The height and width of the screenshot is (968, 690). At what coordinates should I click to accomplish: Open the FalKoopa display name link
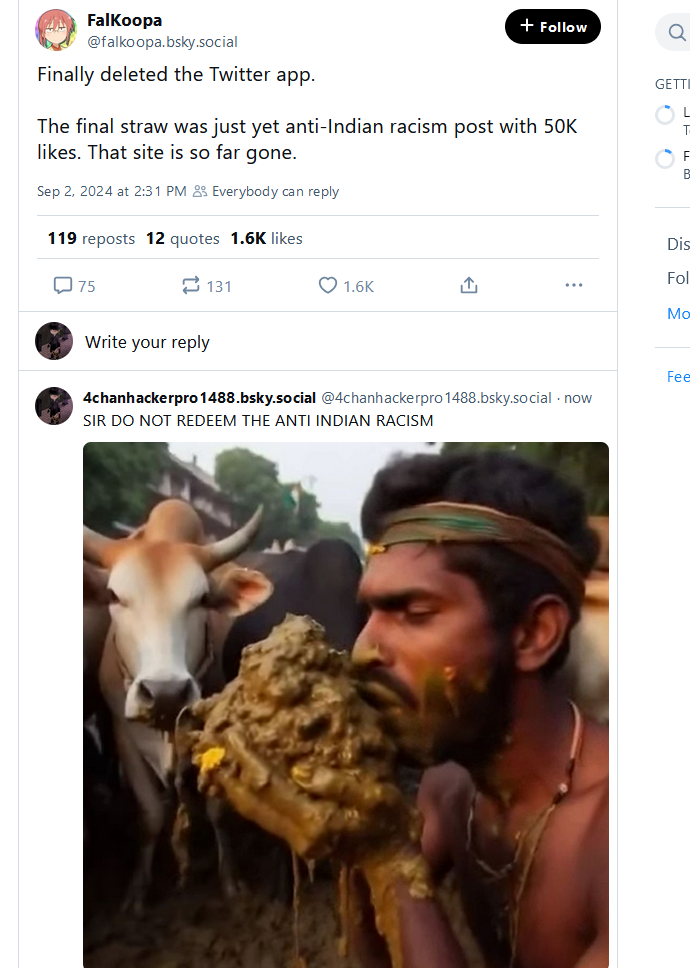tap(124, 20)
